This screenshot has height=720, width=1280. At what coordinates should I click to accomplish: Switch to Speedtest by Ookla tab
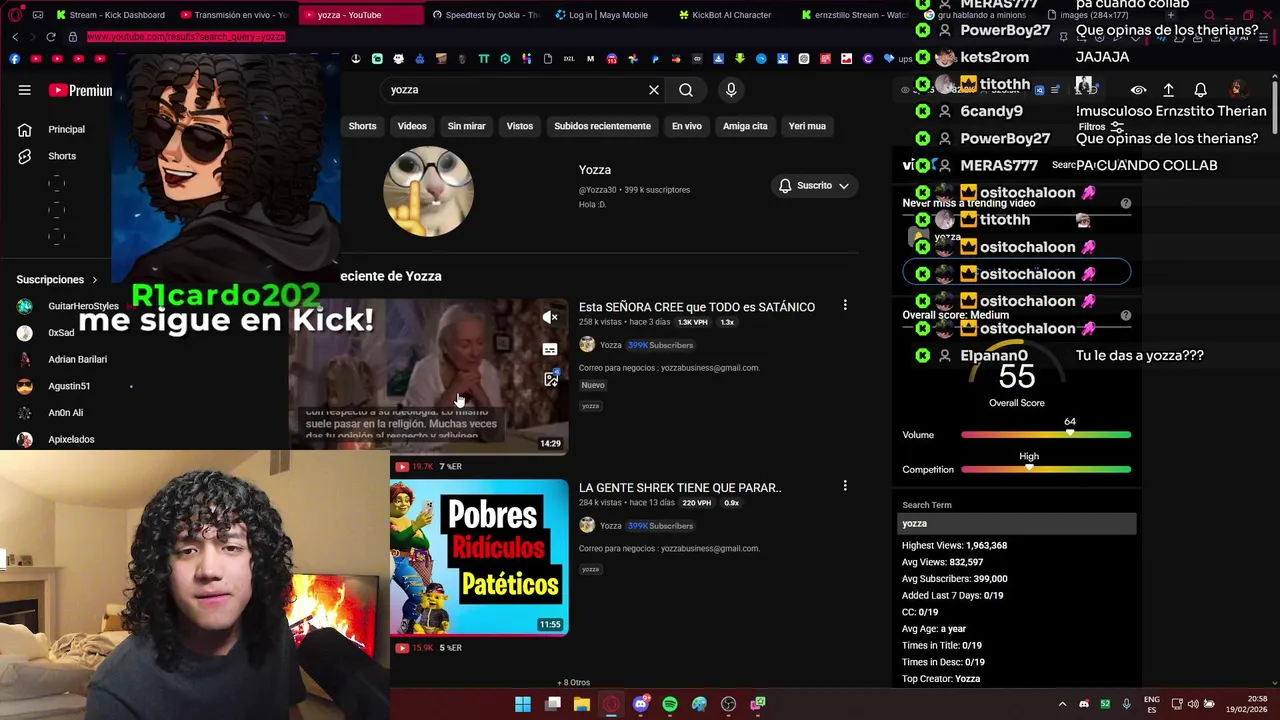pos(486,15)
